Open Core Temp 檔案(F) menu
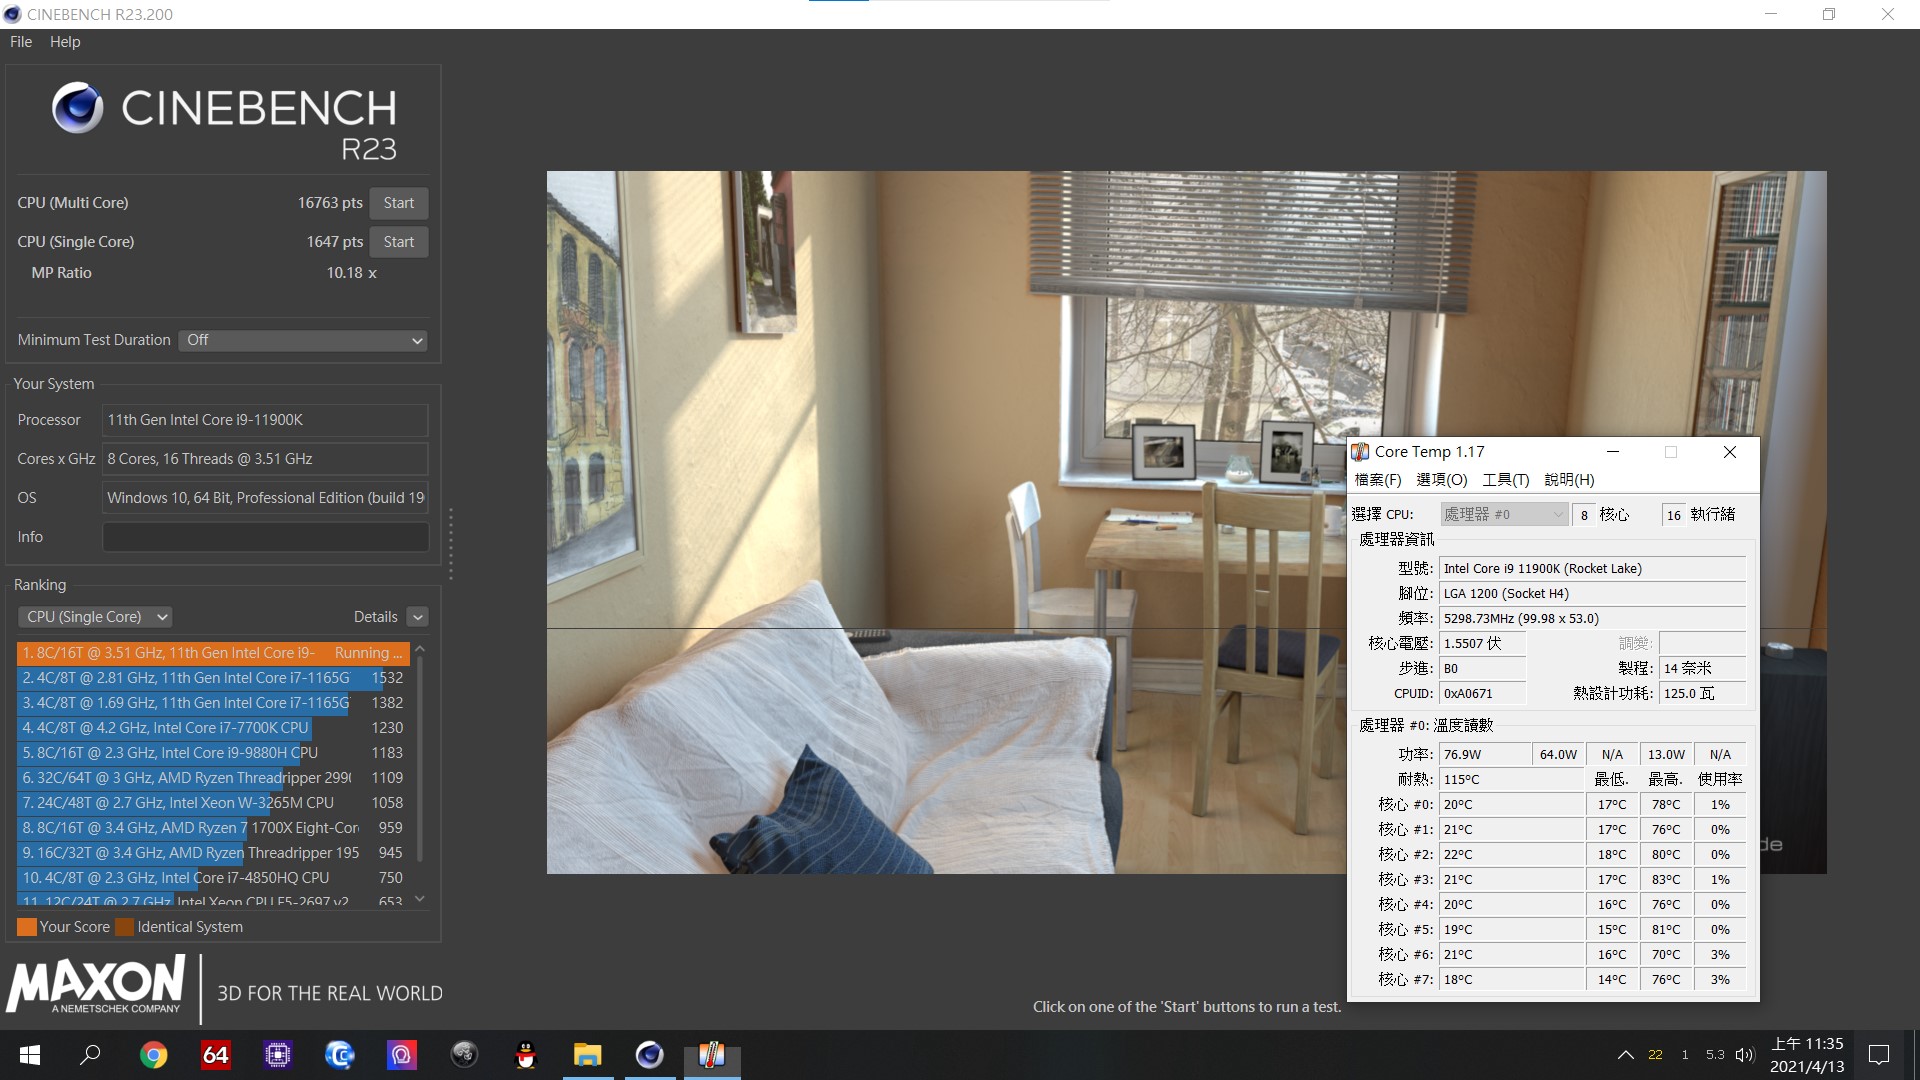 pyautogui.click(x=1378, y=480)
